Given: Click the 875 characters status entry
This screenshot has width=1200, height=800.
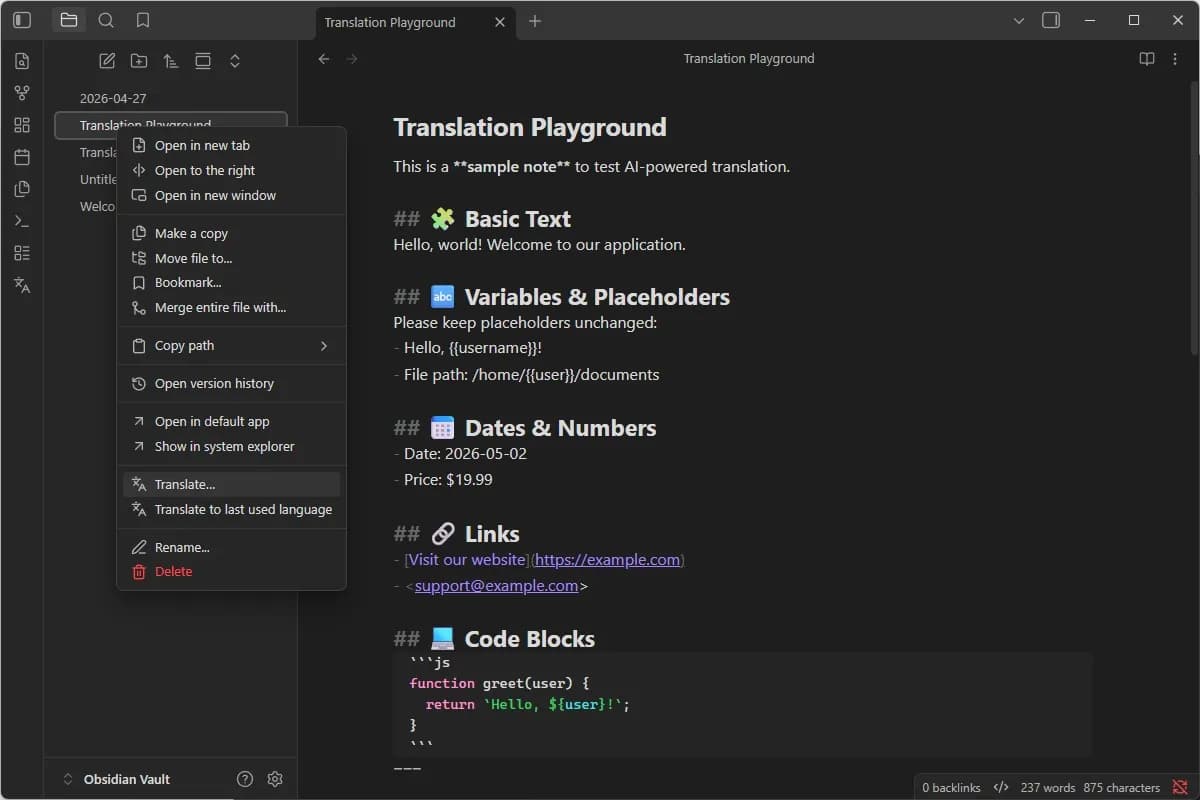Looking at the screenshot, I should click(x=1122, y=788).
